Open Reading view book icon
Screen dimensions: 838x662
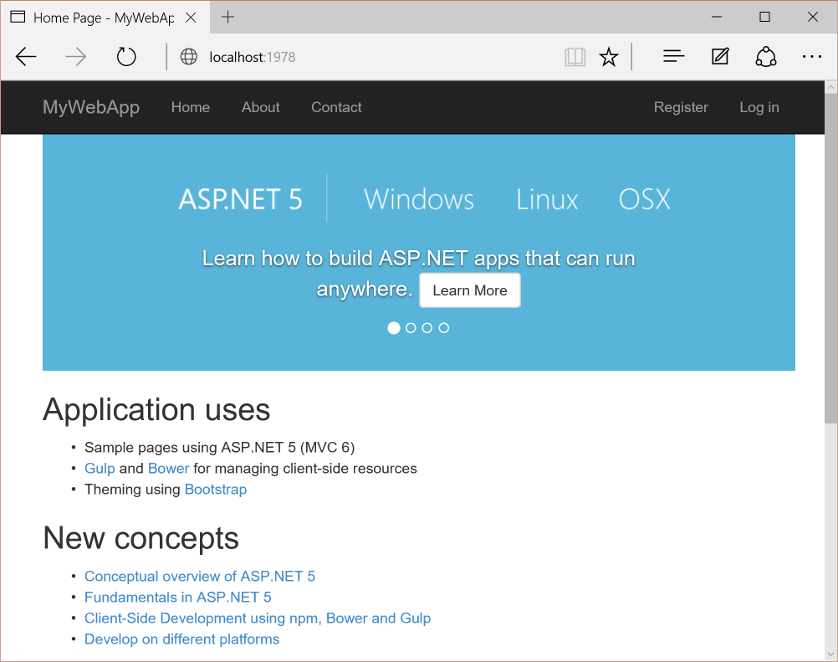click(575, 57)
